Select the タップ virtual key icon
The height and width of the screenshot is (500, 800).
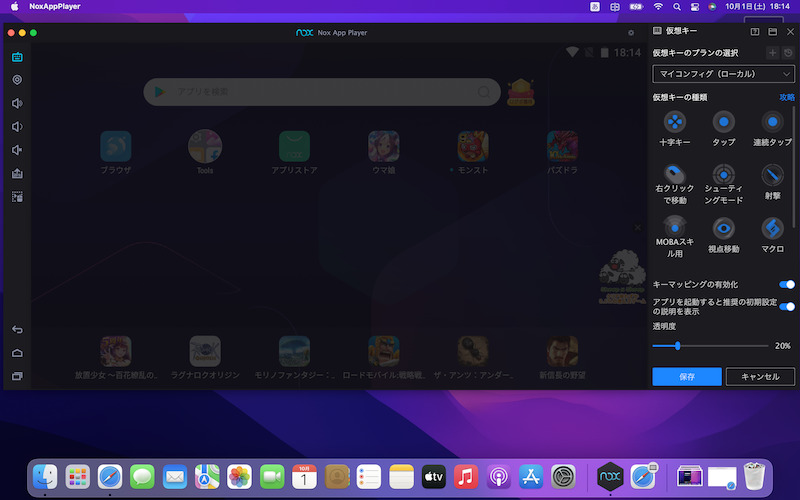tap(723, 121)
